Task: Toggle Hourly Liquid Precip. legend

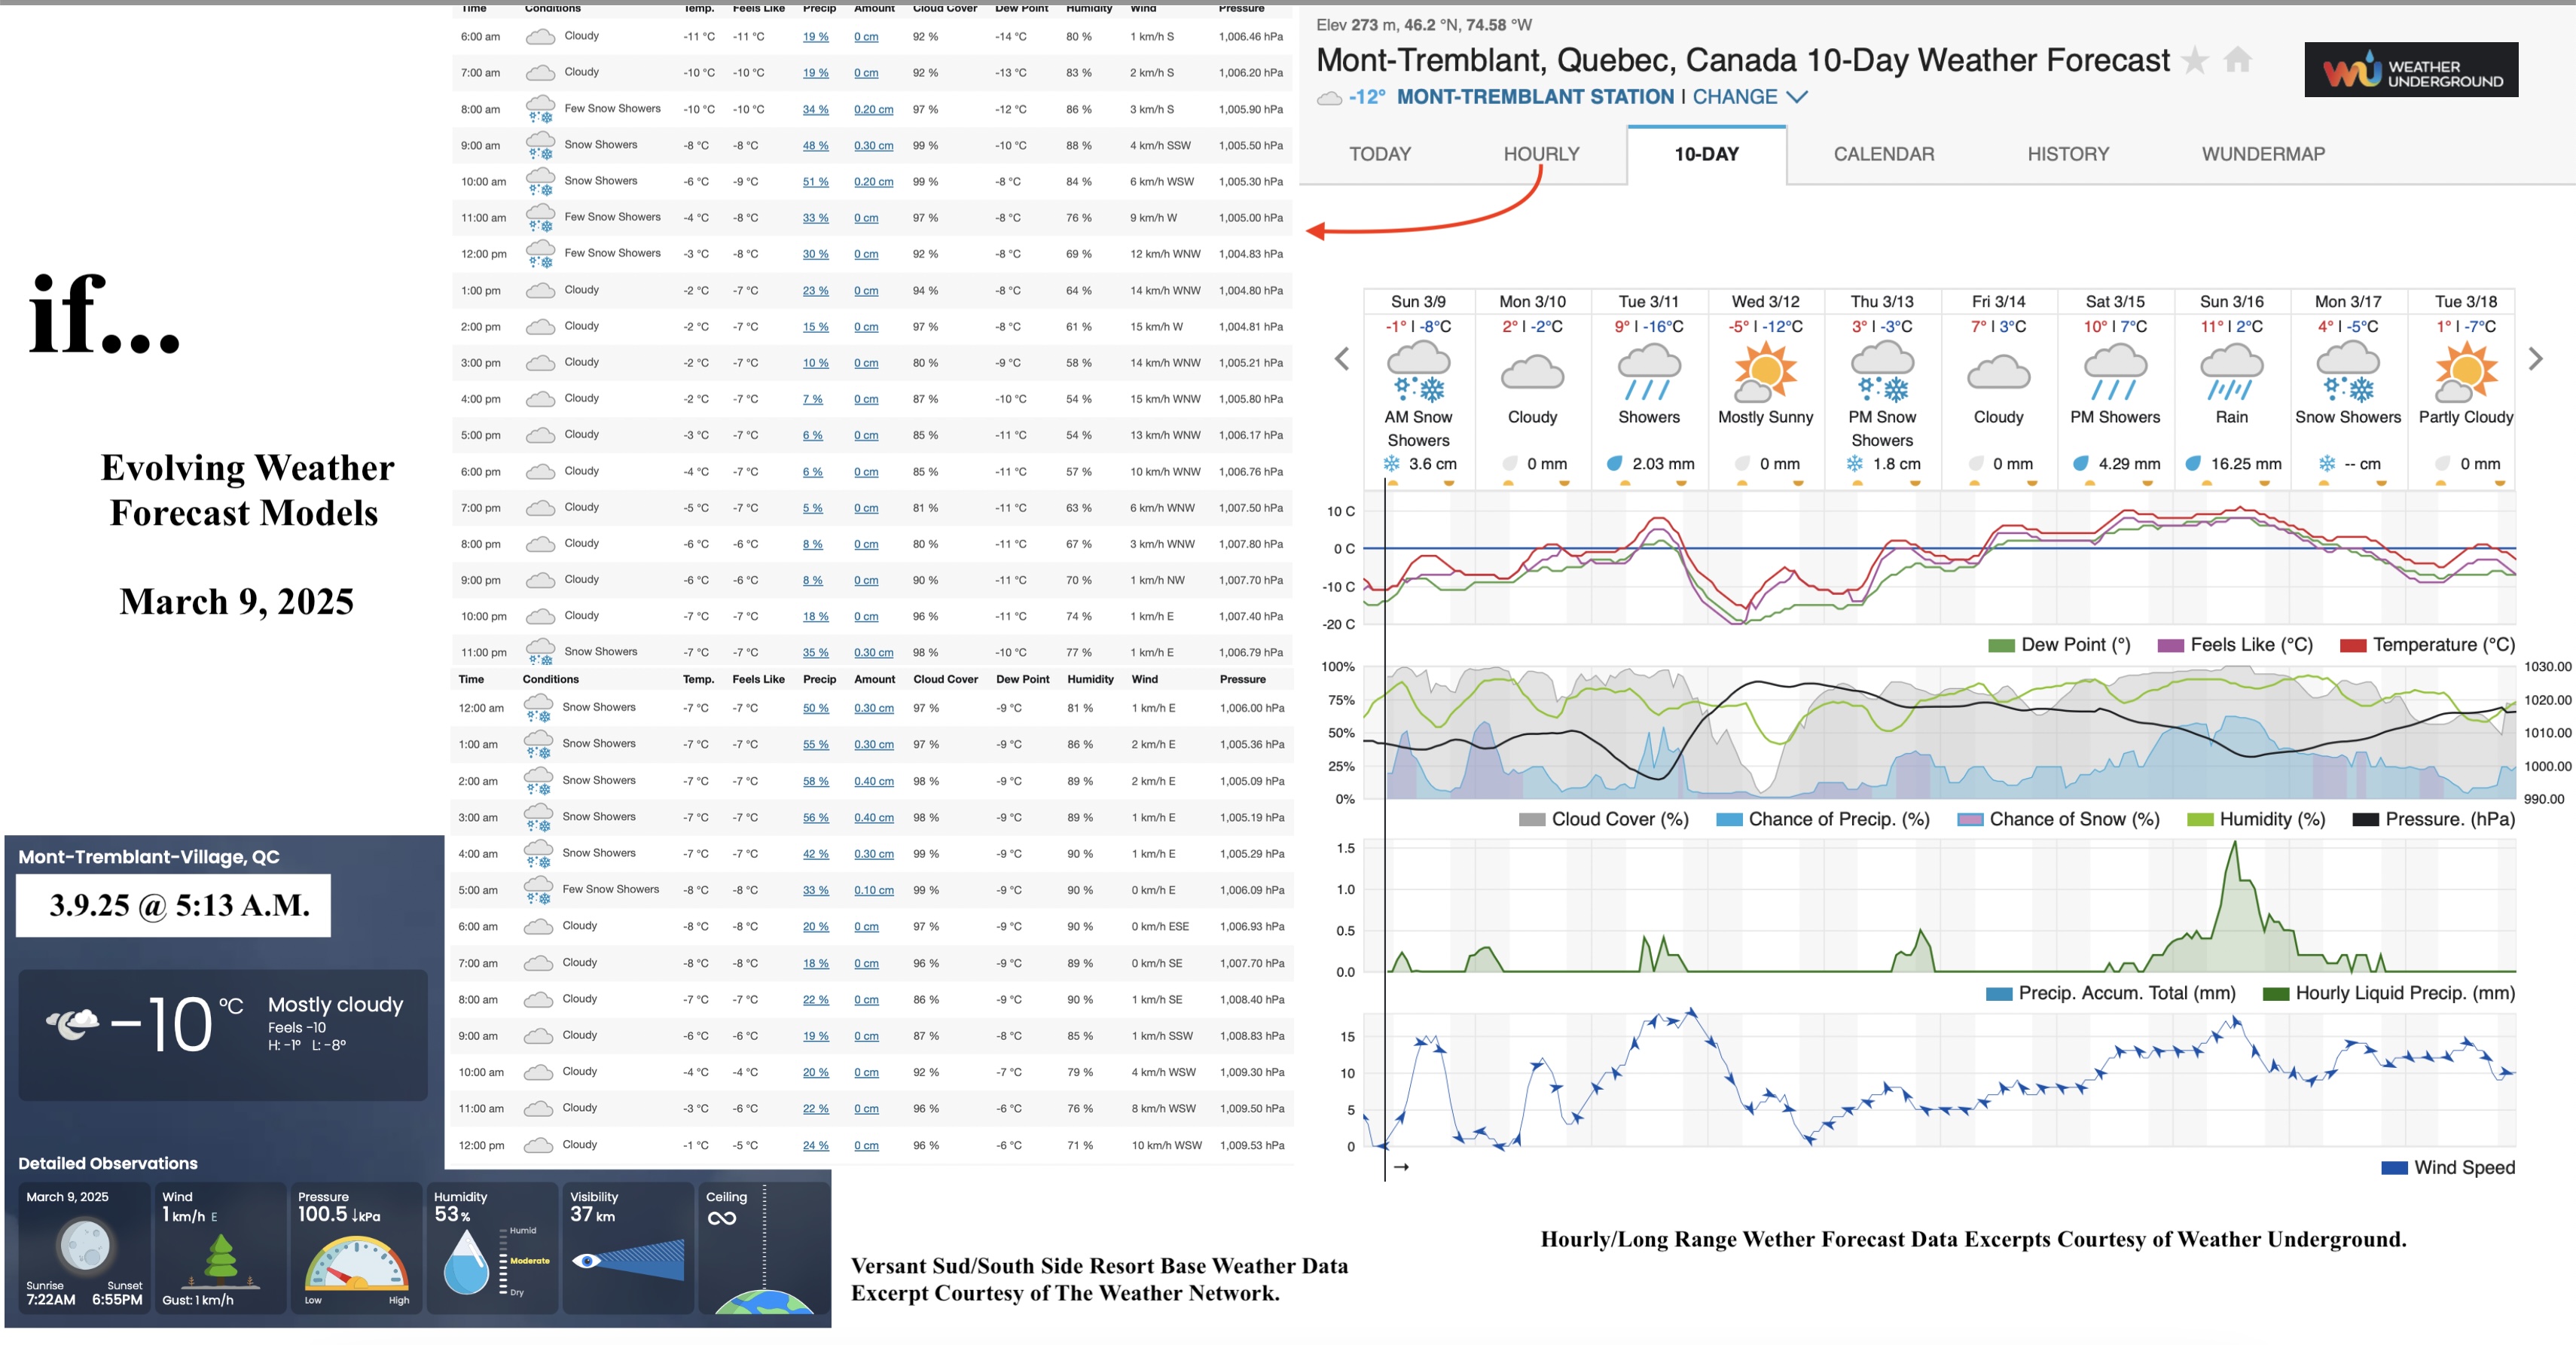Action: [2388, 993]
